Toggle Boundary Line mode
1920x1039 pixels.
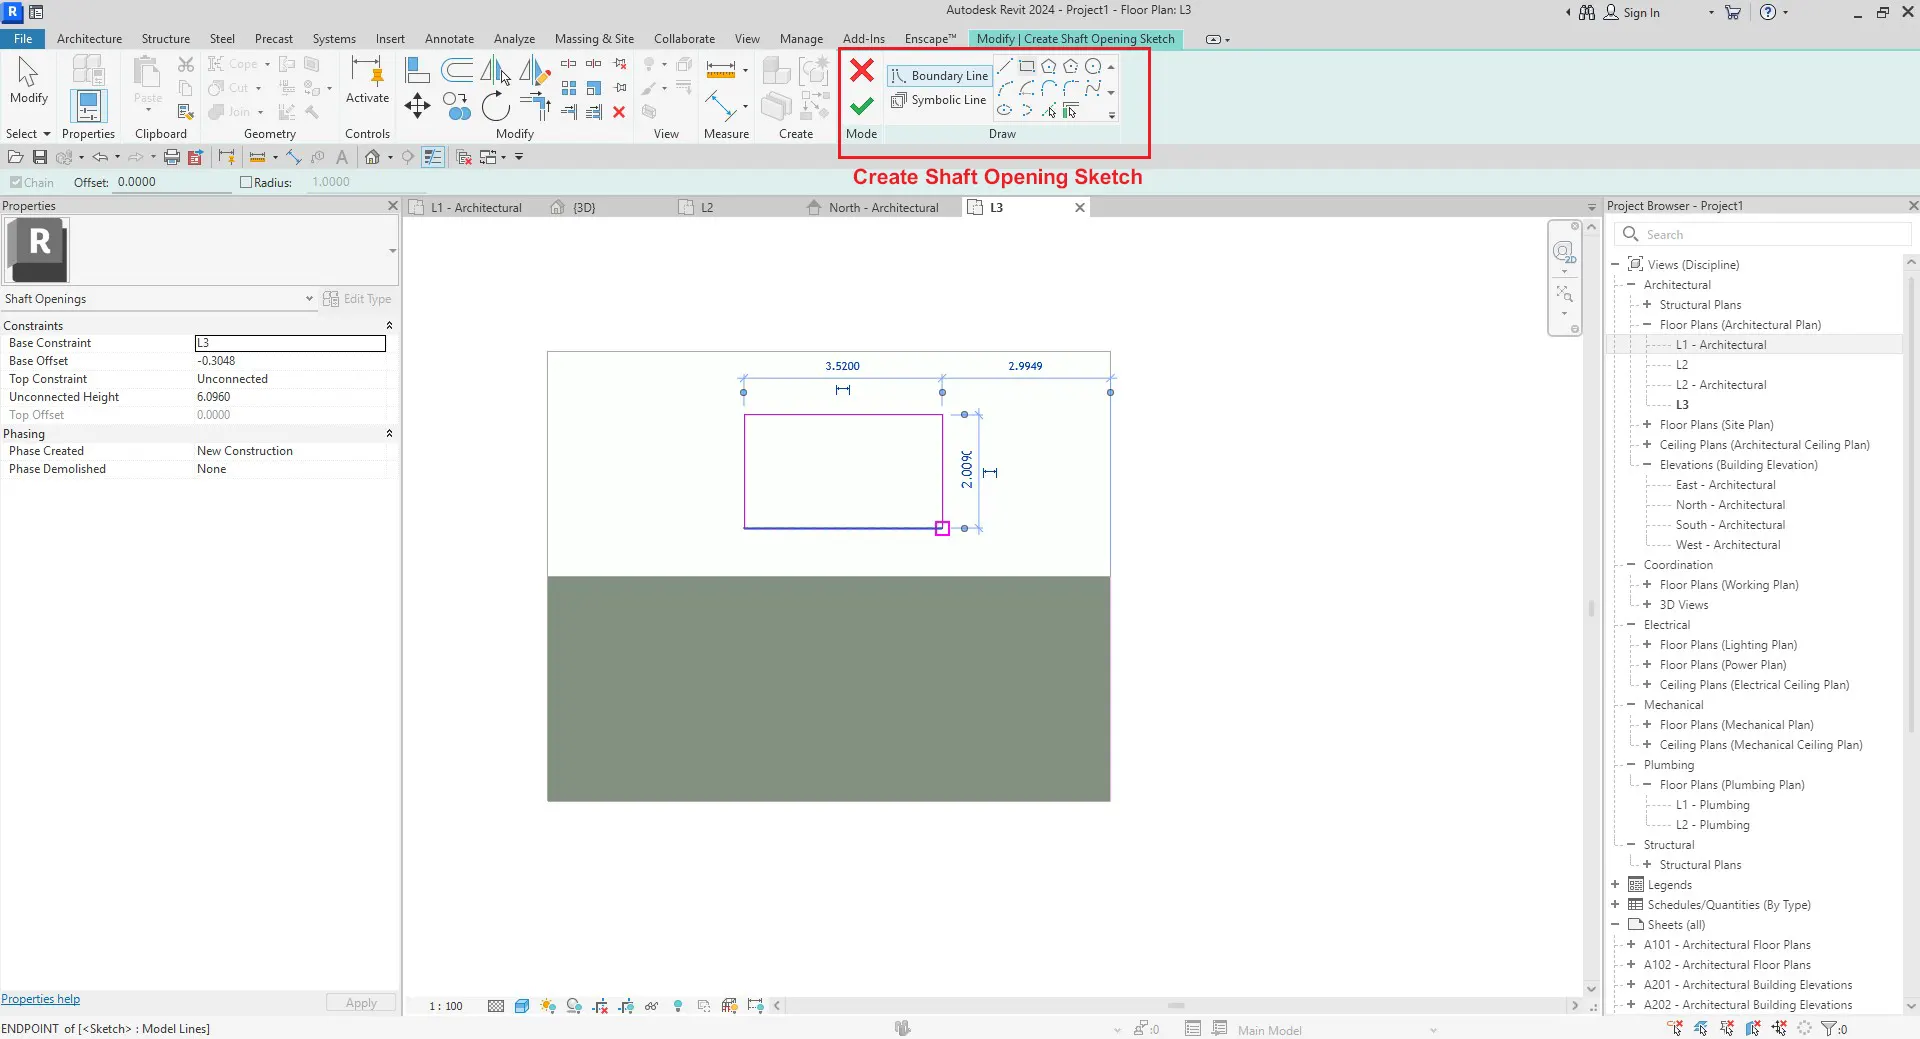pyautogui.click(x=939, y=76)
